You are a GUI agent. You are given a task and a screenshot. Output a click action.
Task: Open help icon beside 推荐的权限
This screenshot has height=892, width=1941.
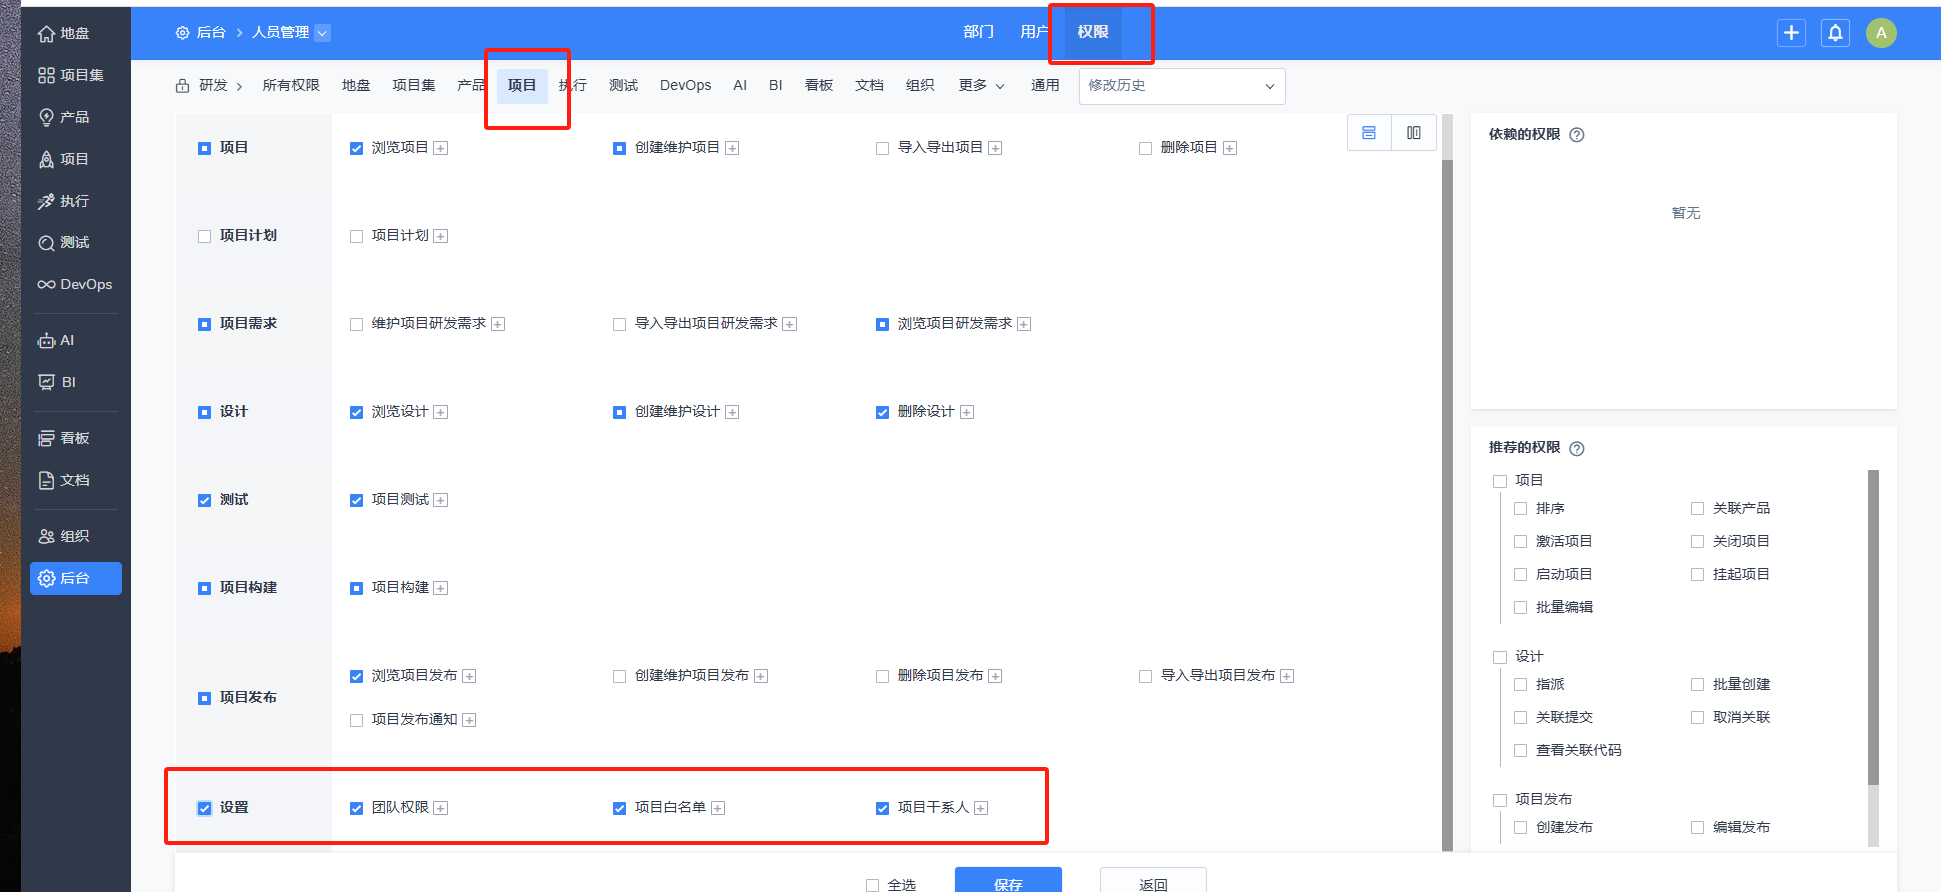point(1577,449)
